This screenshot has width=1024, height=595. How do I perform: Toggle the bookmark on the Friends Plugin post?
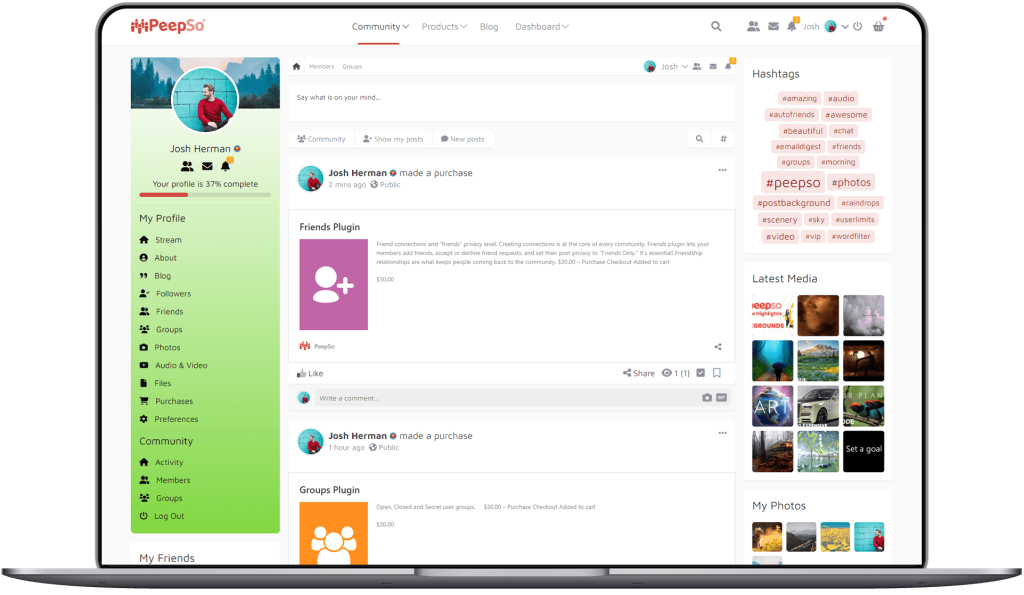point(716,373)
